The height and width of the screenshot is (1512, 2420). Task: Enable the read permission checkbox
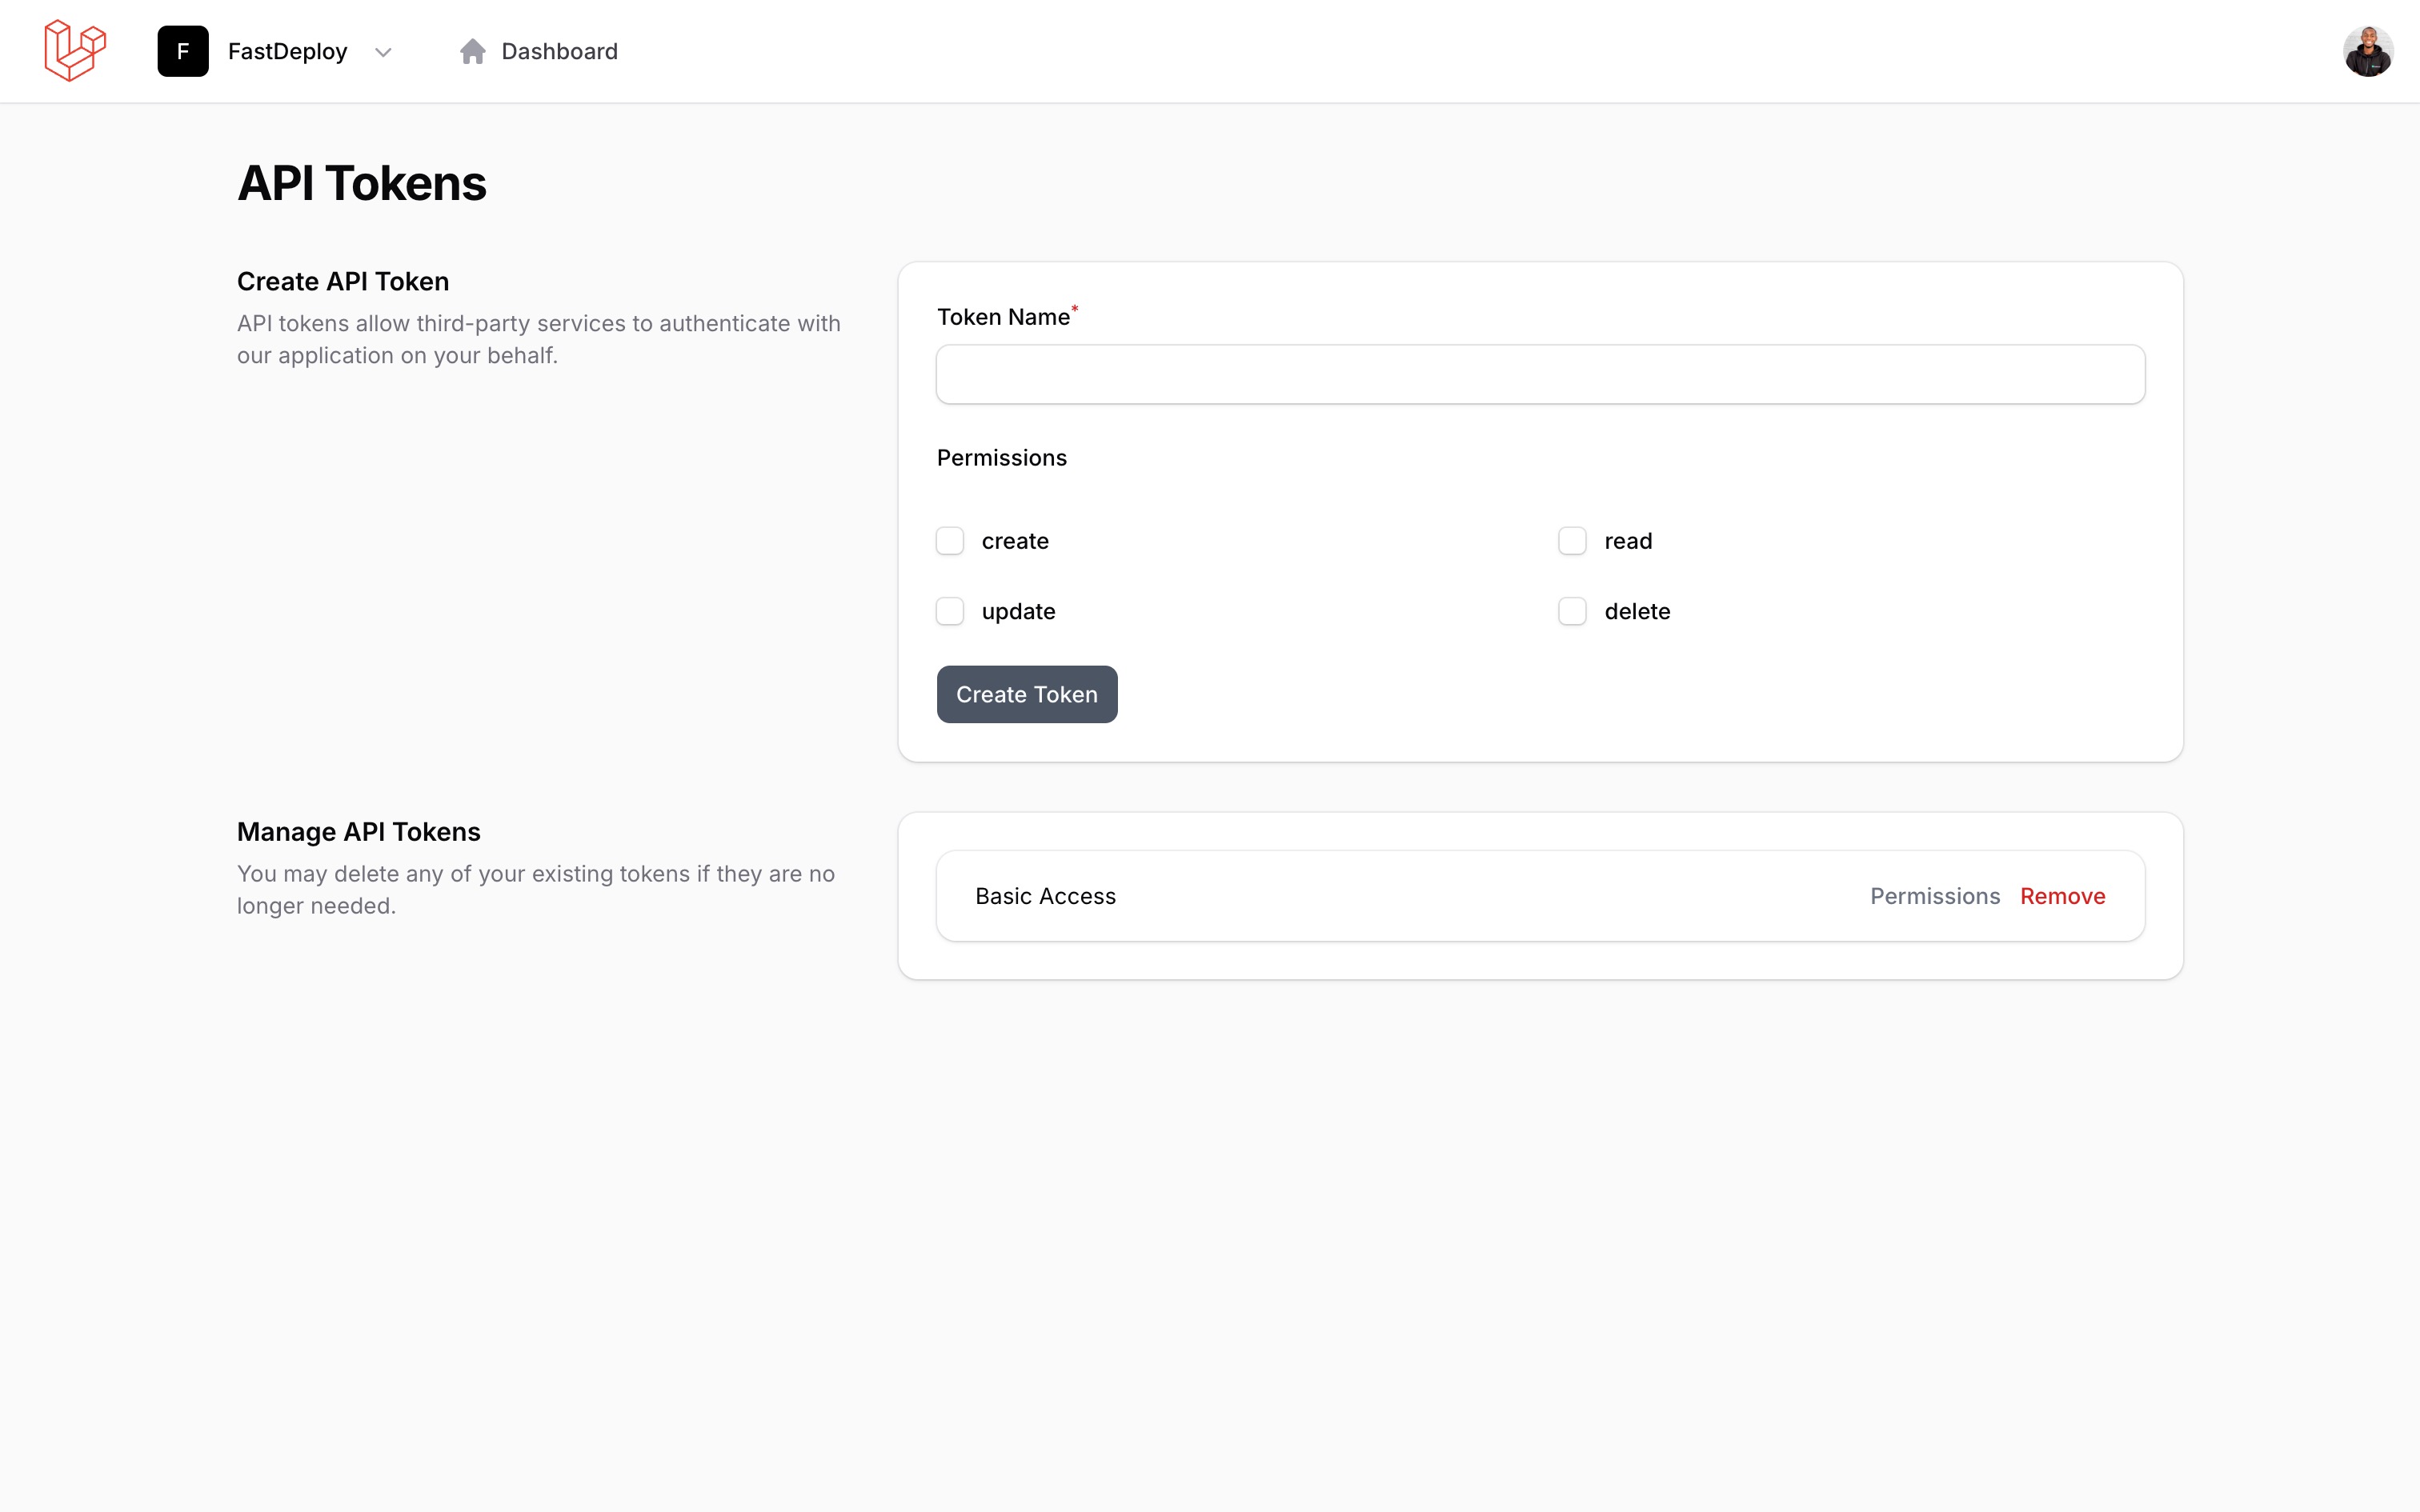(x=1572, y=541)
